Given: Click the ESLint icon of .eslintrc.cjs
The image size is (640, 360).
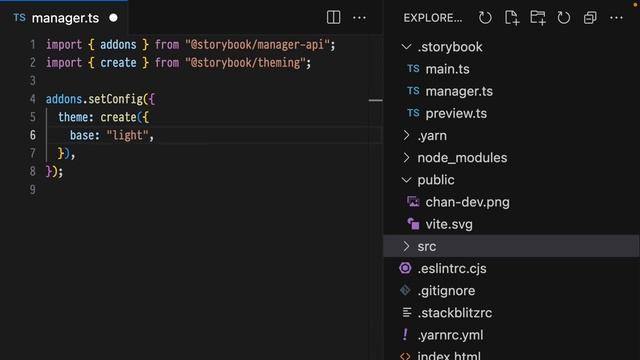Looking at the screenshot, I should (405, 268).
